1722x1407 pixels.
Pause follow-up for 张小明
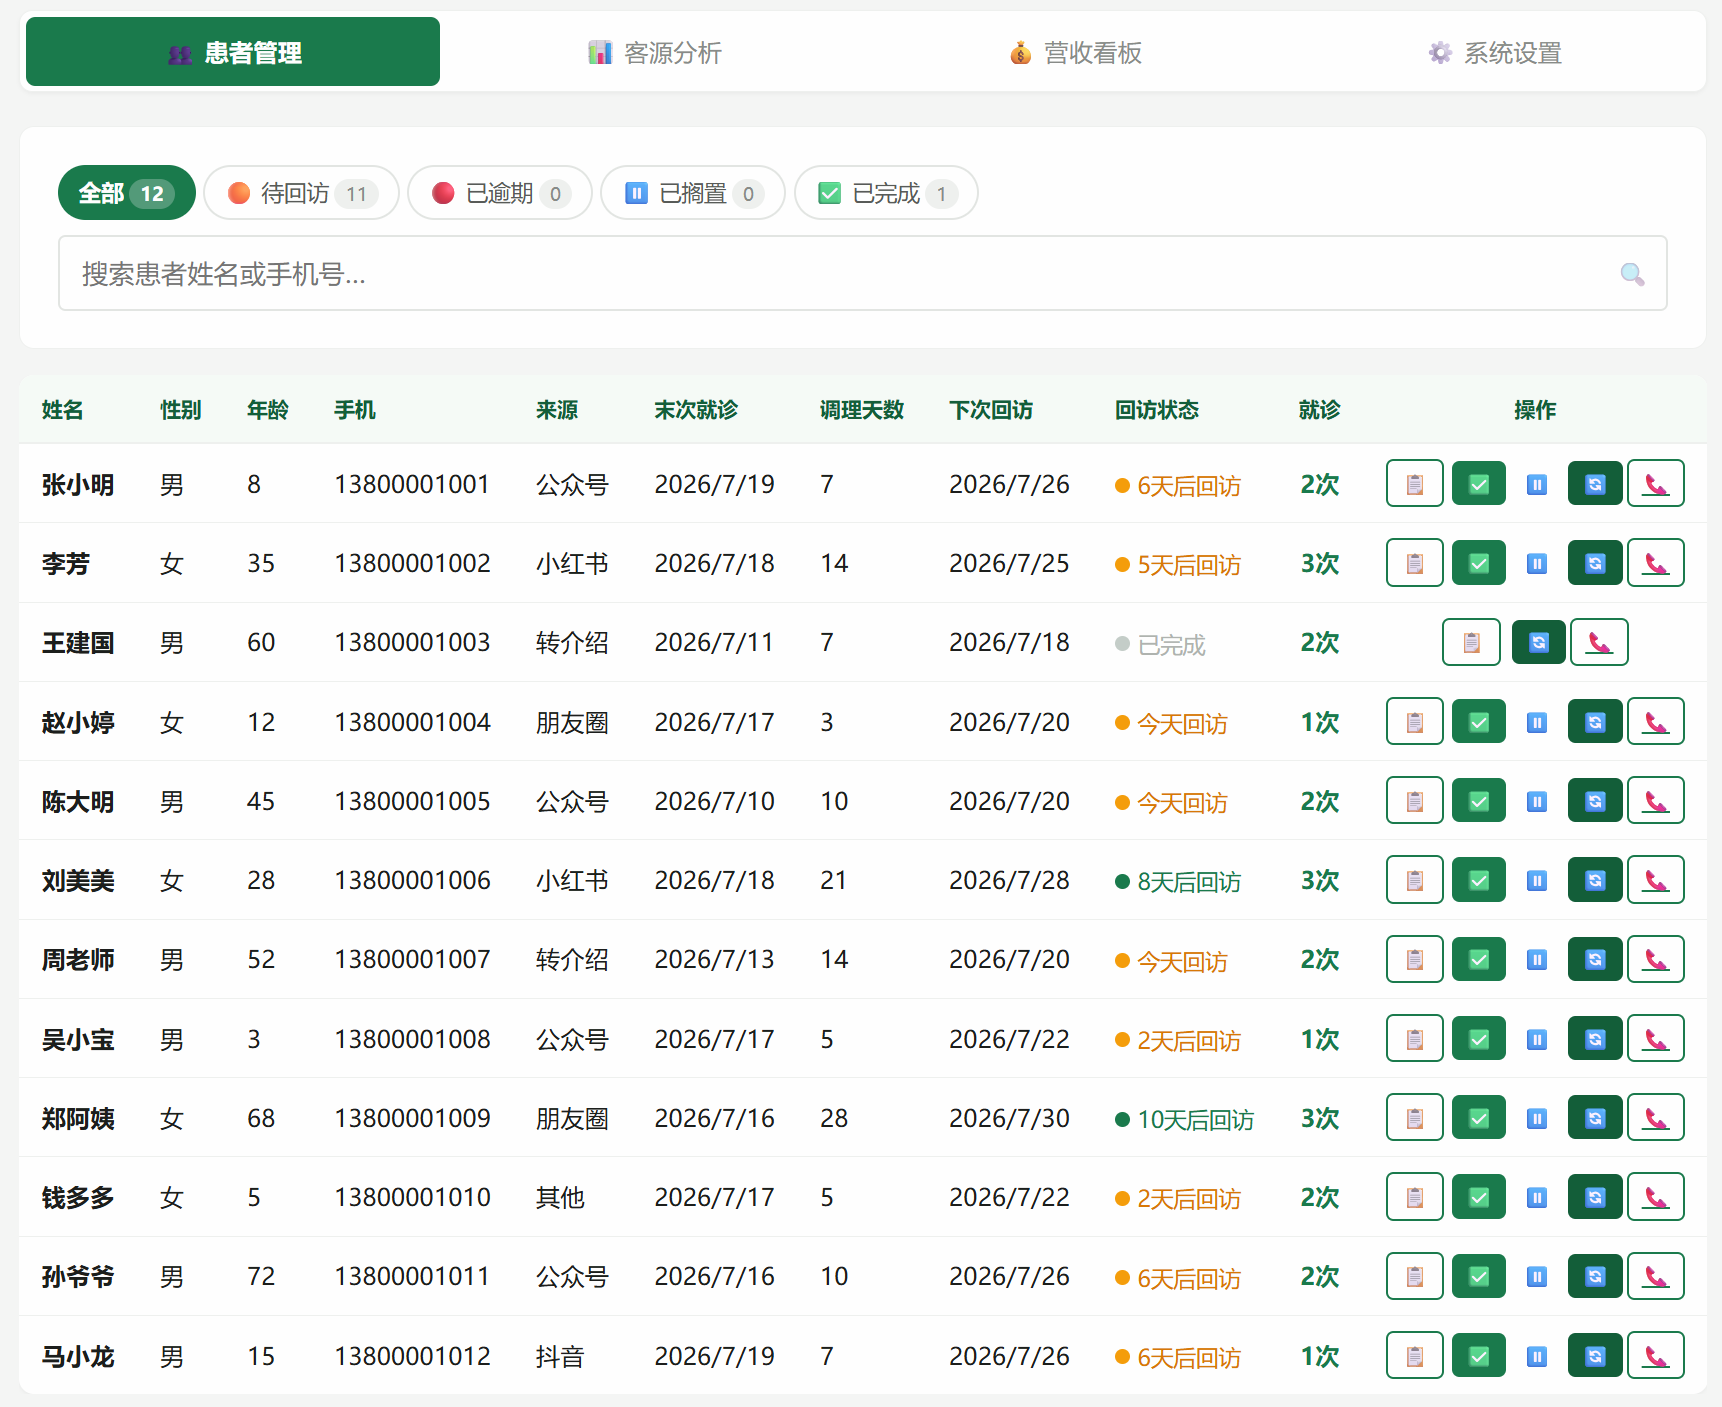coord(1537,484)
